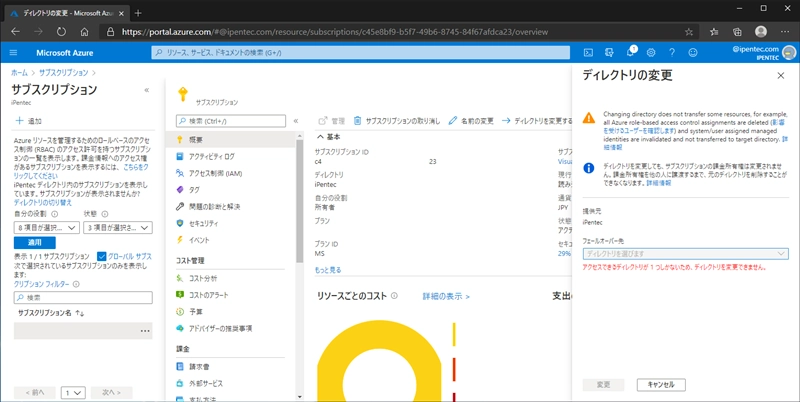This screenshot has height=402, width=800.
Task: Open portal settings gear
Action: click(x=651, y=52)
